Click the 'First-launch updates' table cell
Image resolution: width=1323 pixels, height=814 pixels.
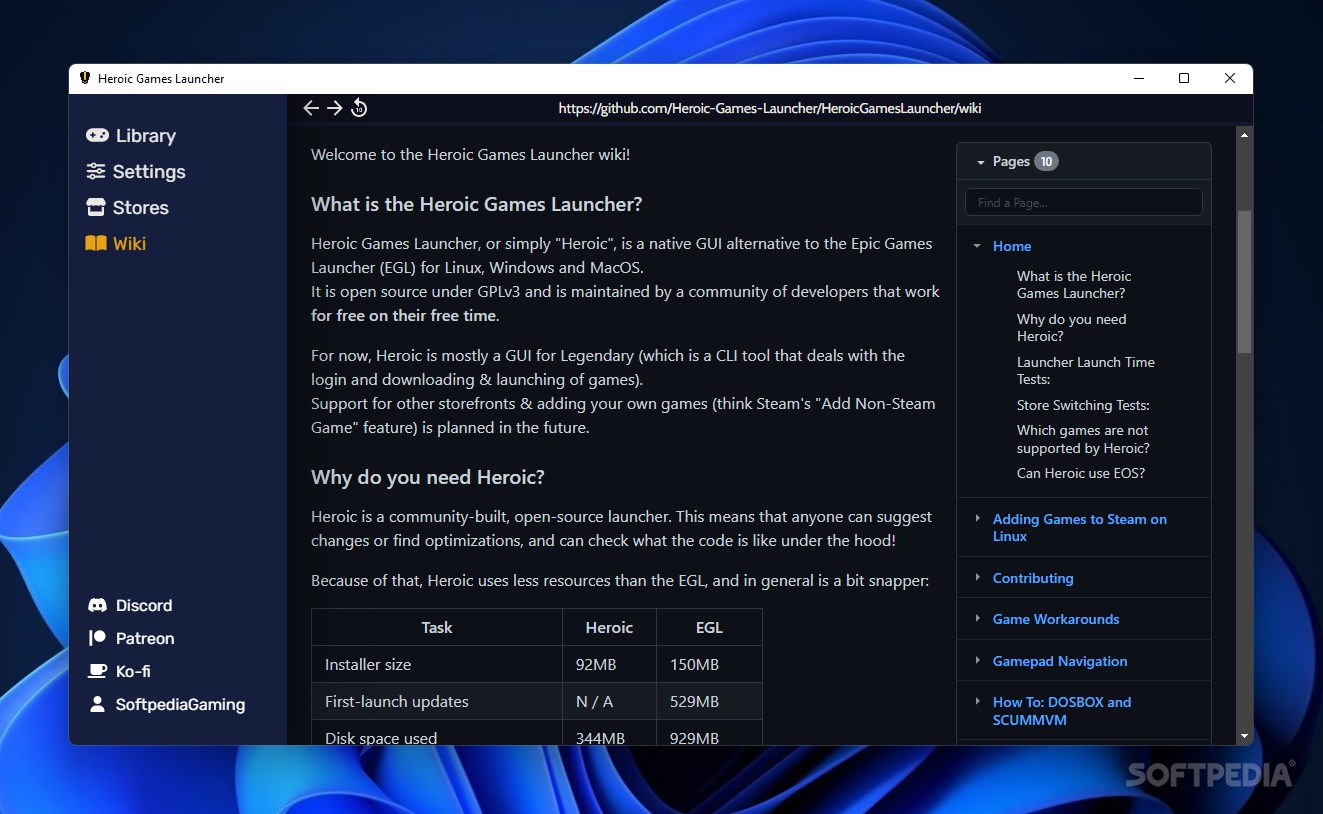tap(437, 701)
